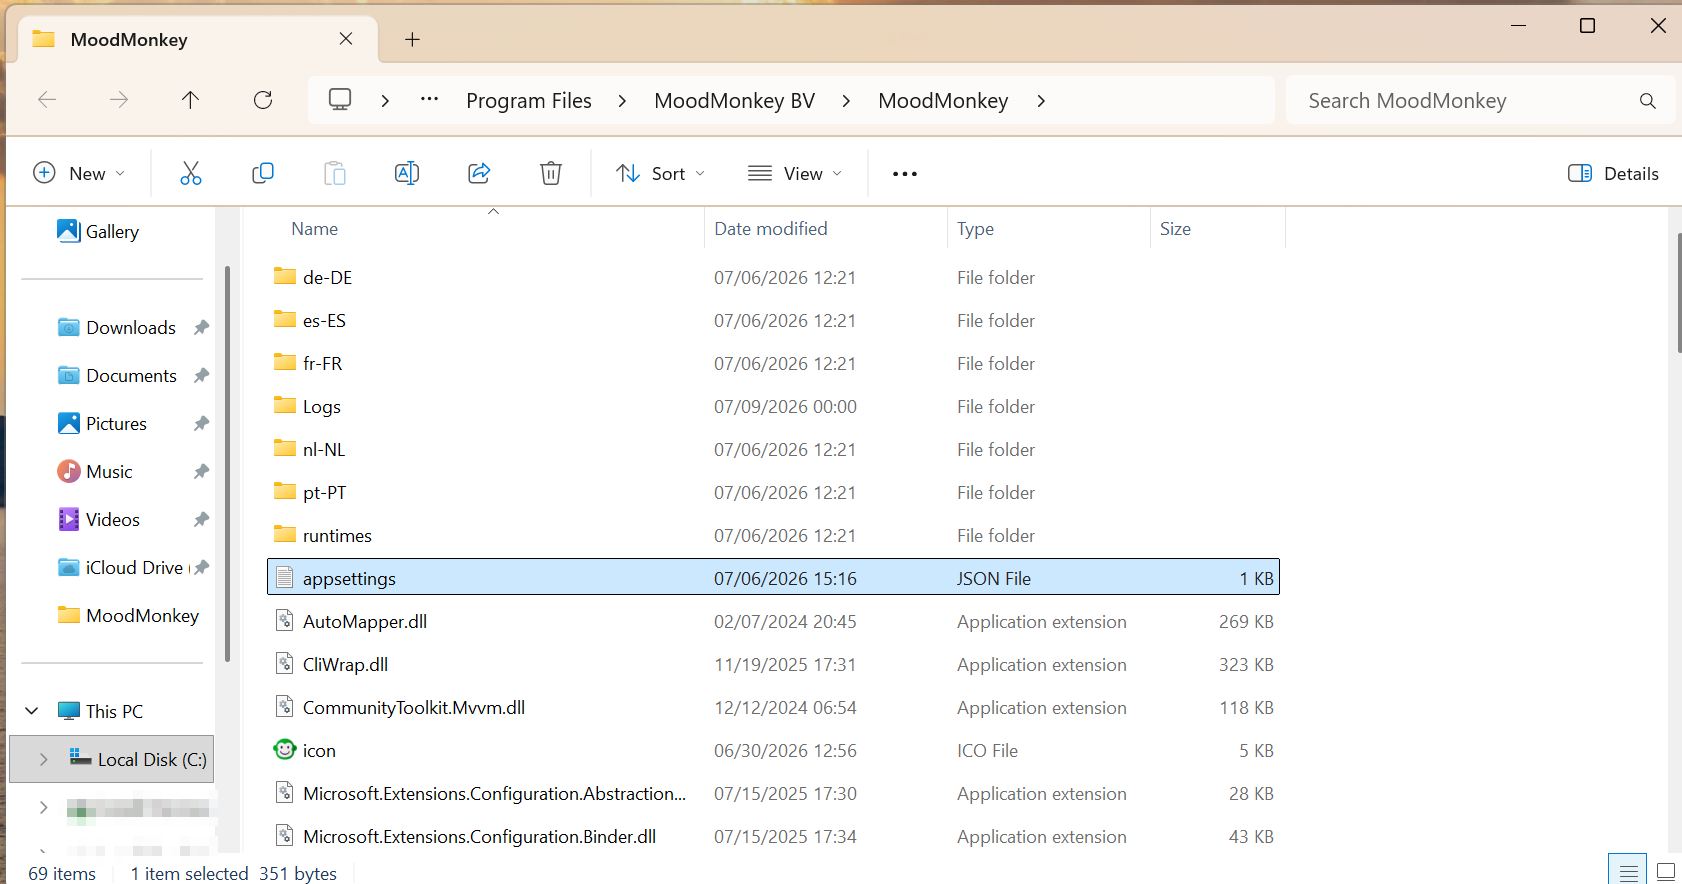Expand the Local Disk (C:) node
This screenshot has width=1682, height=884.
tap(43, 759)
